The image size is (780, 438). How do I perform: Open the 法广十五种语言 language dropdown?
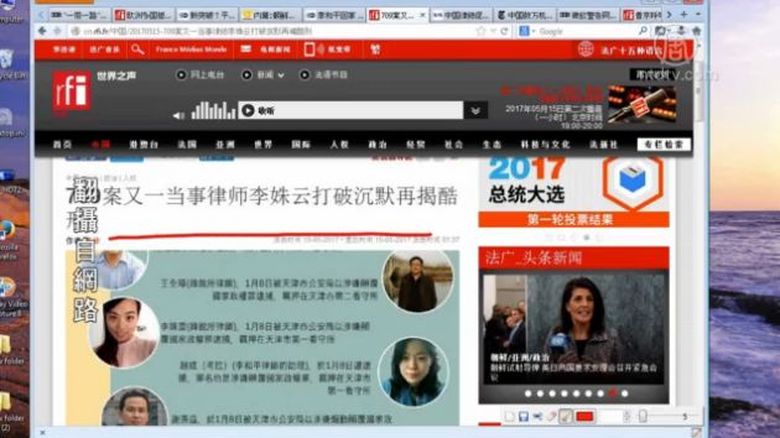coord(619,48)
